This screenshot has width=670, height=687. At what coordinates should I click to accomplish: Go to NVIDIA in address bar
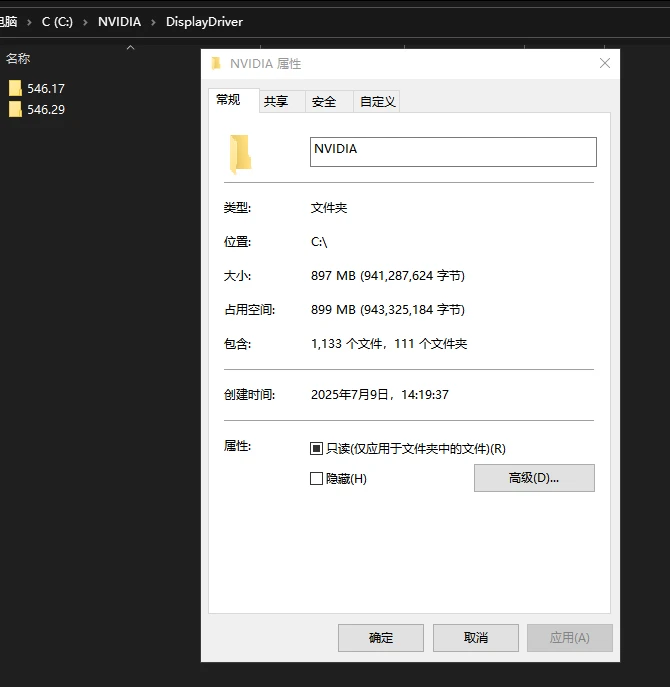[x=119, y=22]
